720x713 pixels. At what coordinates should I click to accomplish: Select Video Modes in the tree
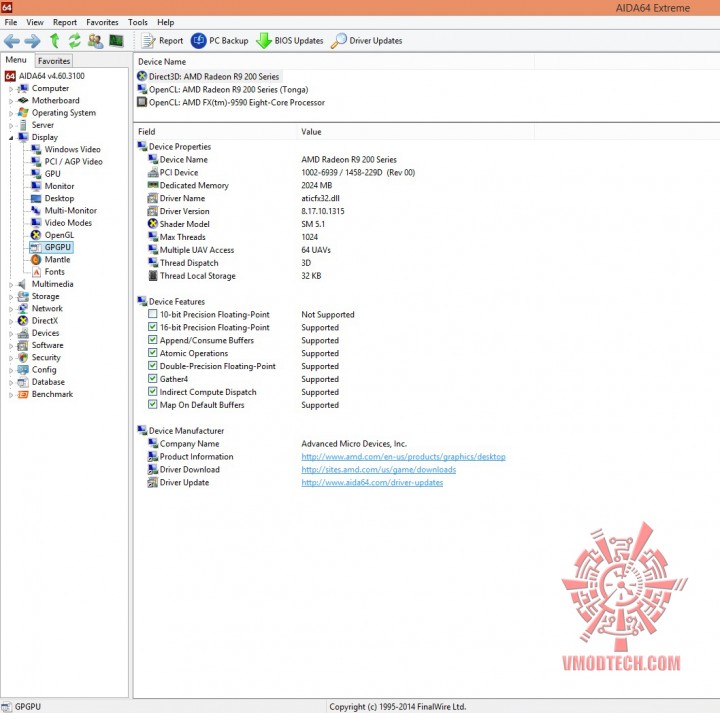68,223
